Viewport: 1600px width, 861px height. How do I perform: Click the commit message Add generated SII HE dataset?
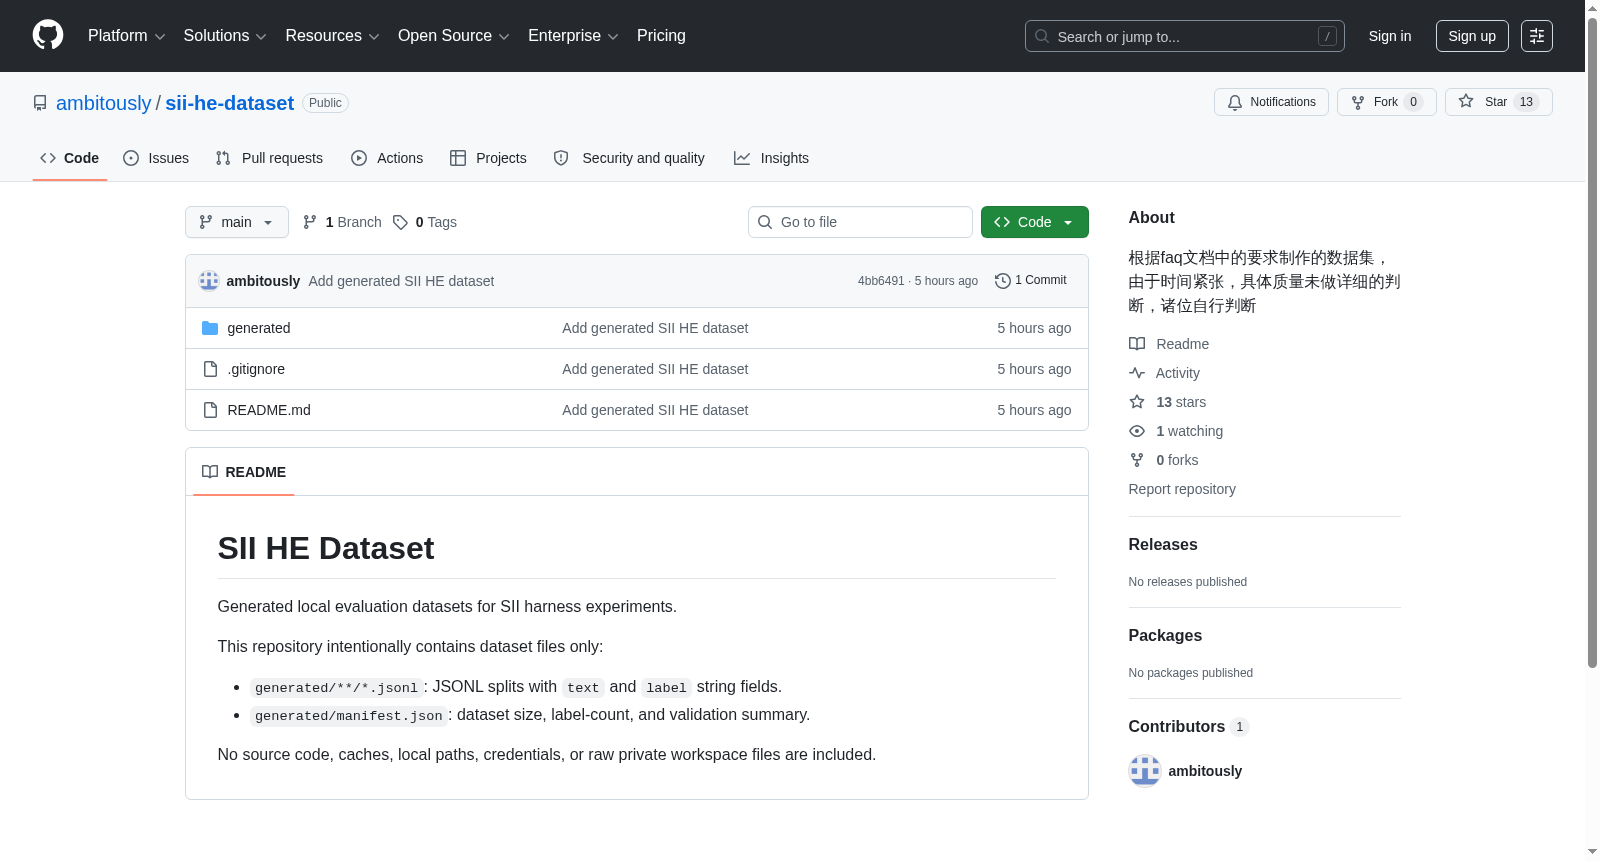tap(401, 281)
